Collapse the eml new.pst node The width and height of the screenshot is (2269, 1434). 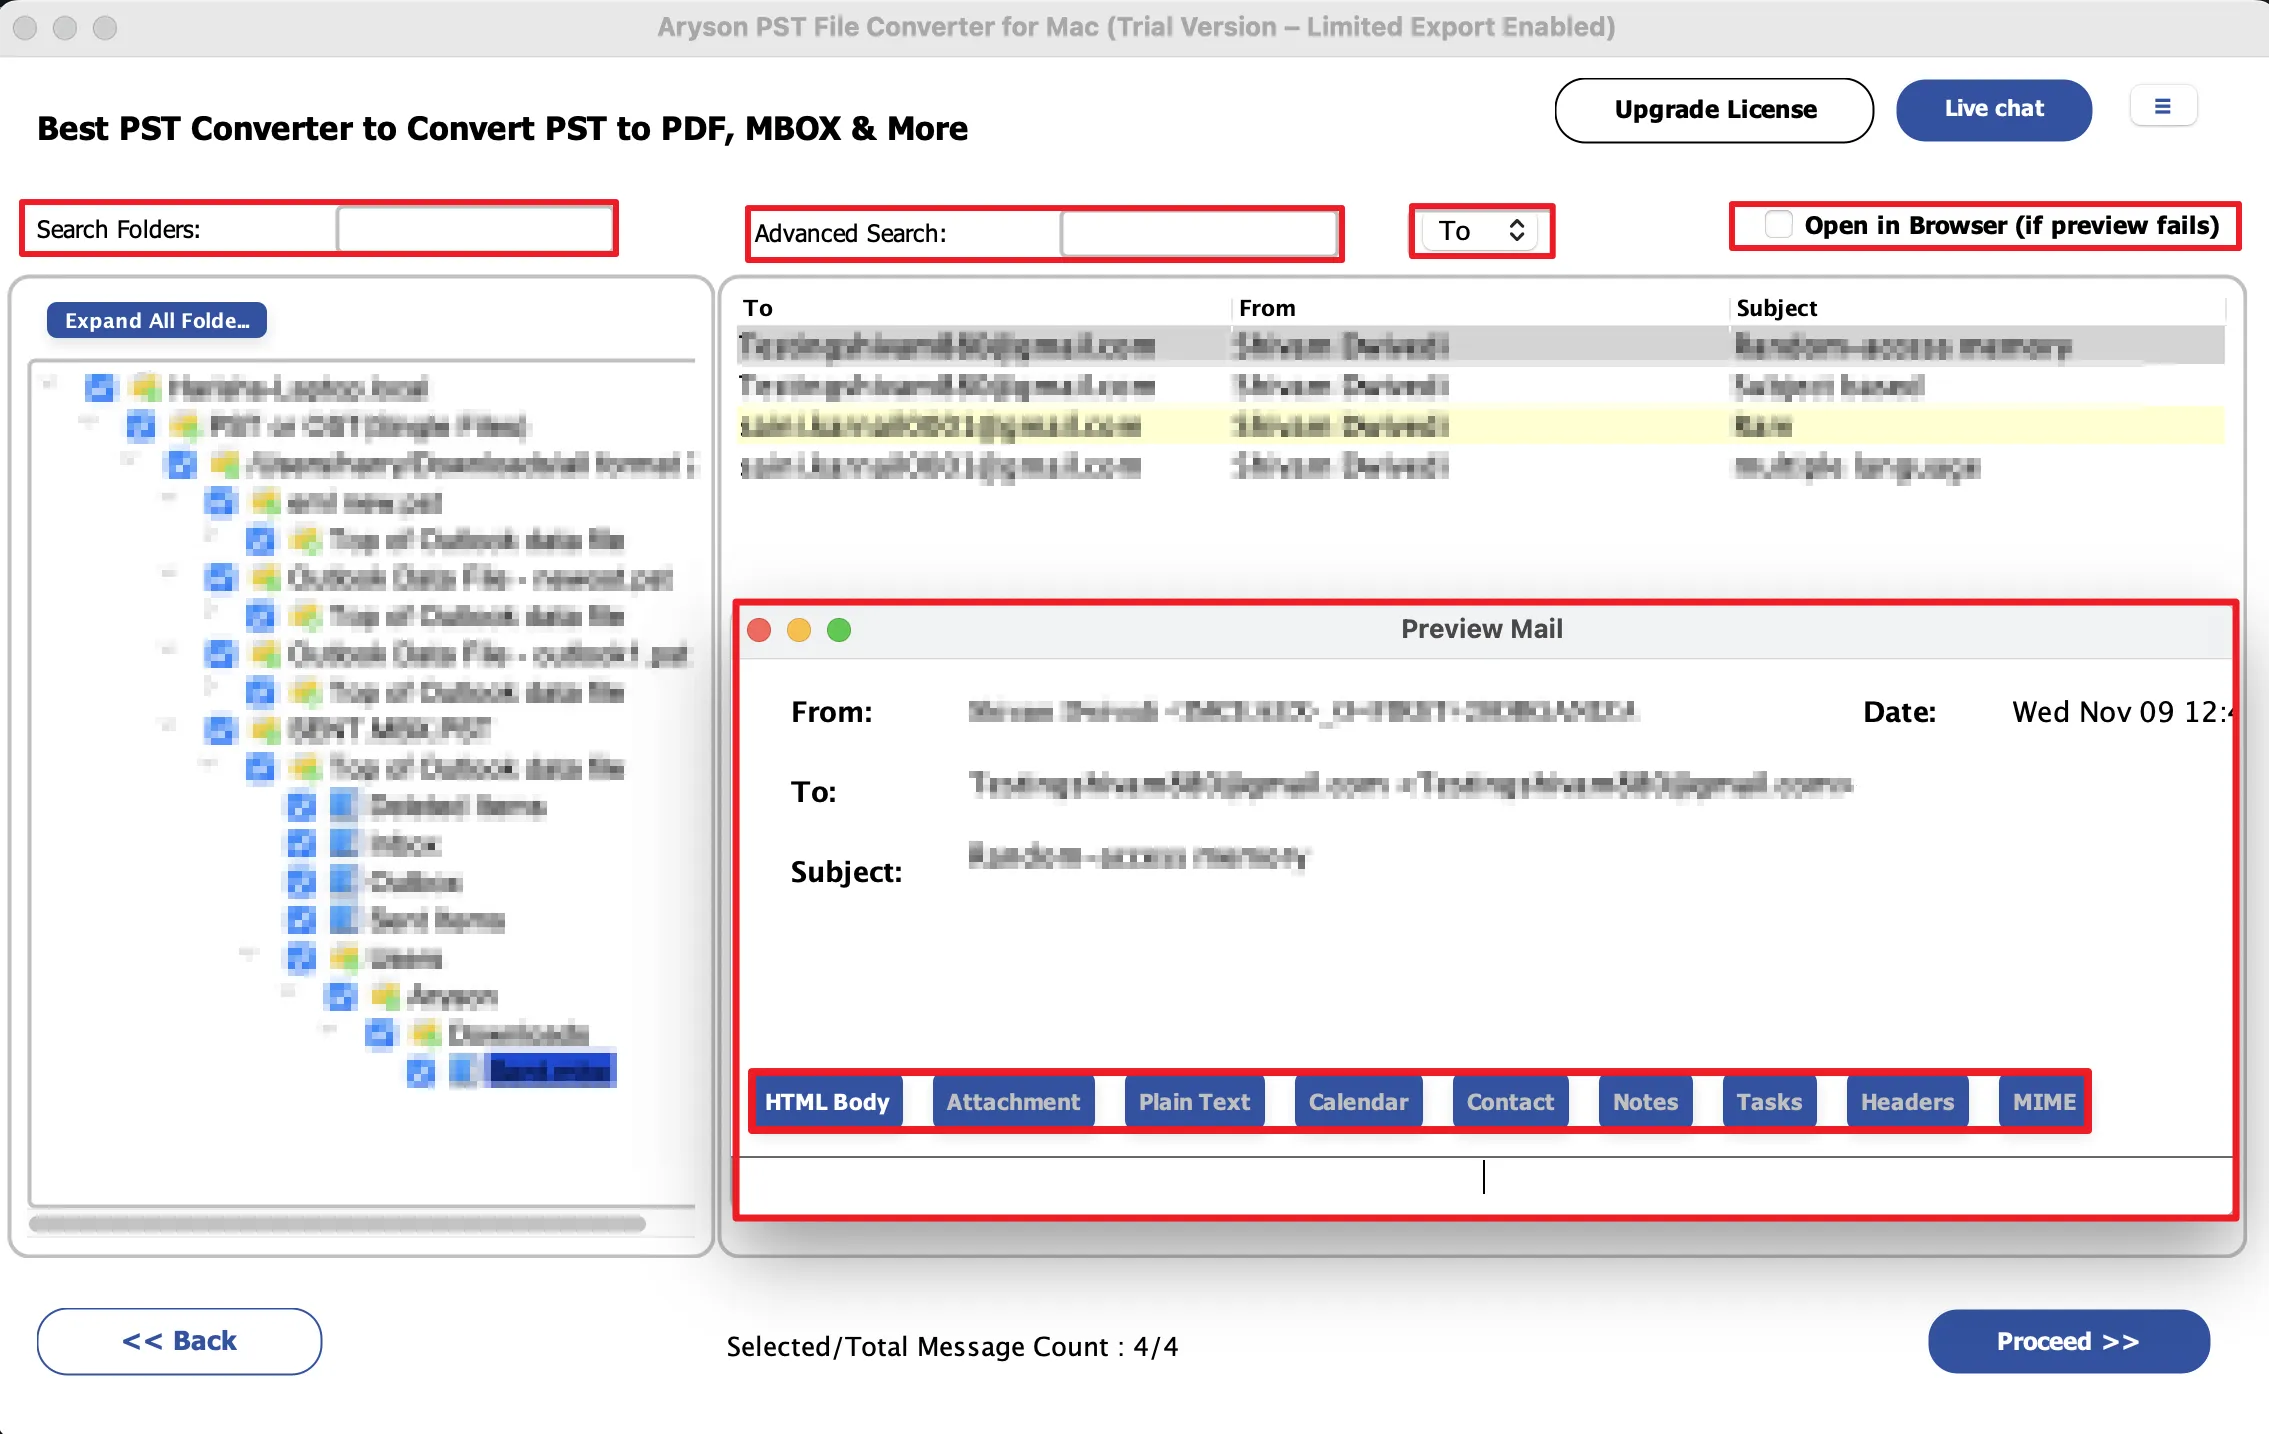(x=169, y=497)
